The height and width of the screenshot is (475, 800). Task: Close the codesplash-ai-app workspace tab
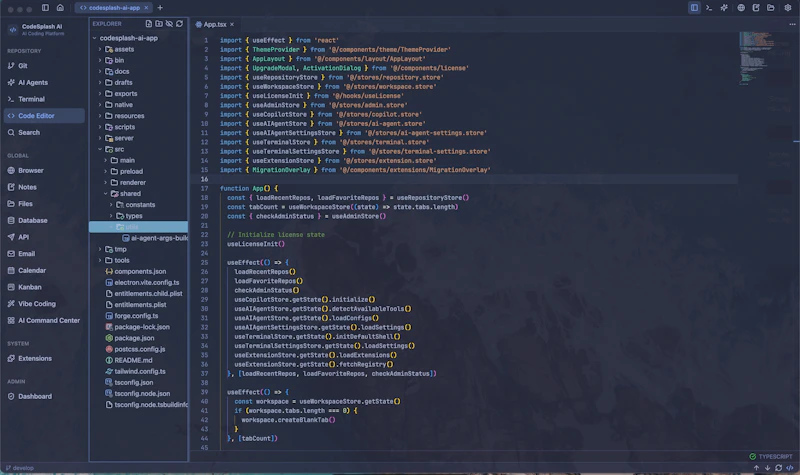146,8
